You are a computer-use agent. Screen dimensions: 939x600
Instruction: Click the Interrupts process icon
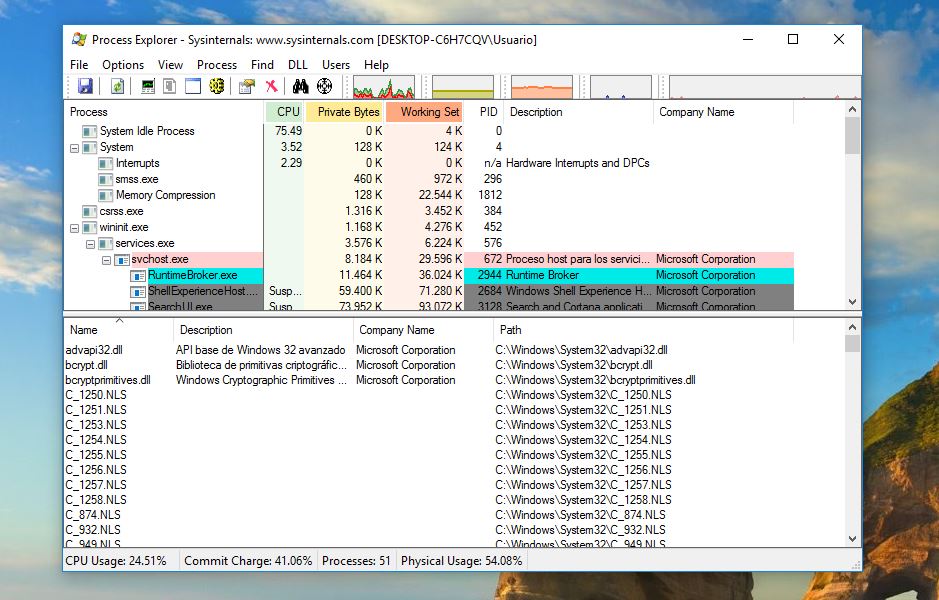[105, 163]
